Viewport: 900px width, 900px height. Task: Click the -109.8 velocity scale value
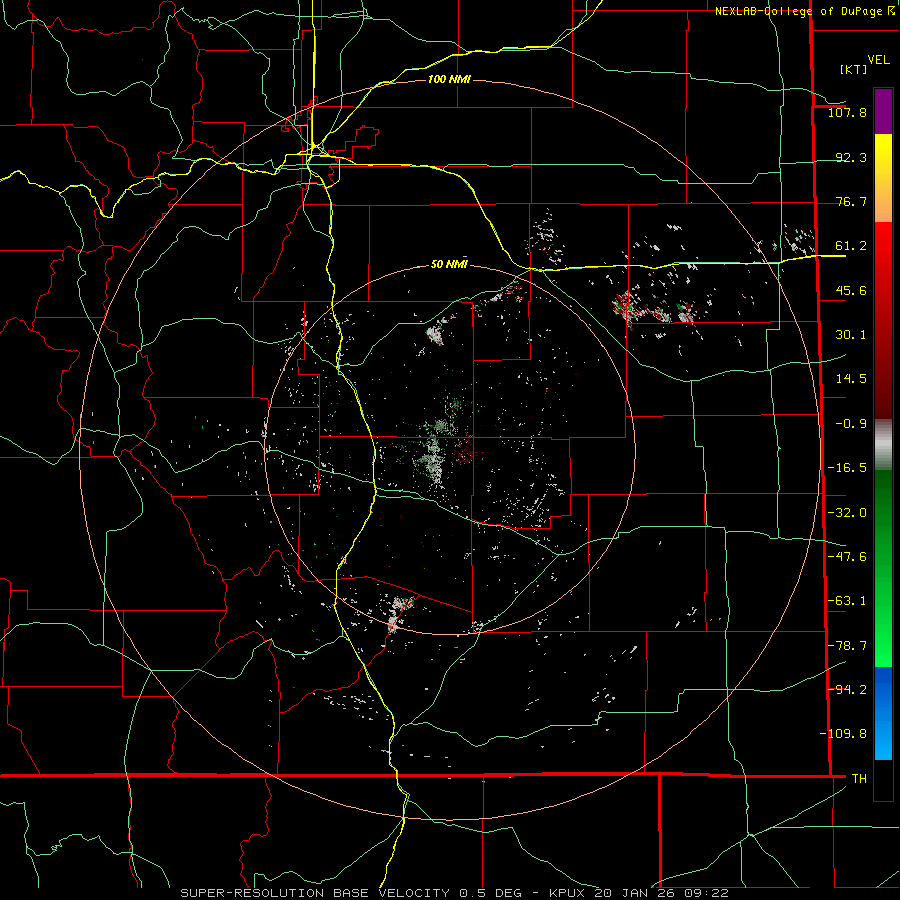tap(843, 734)
